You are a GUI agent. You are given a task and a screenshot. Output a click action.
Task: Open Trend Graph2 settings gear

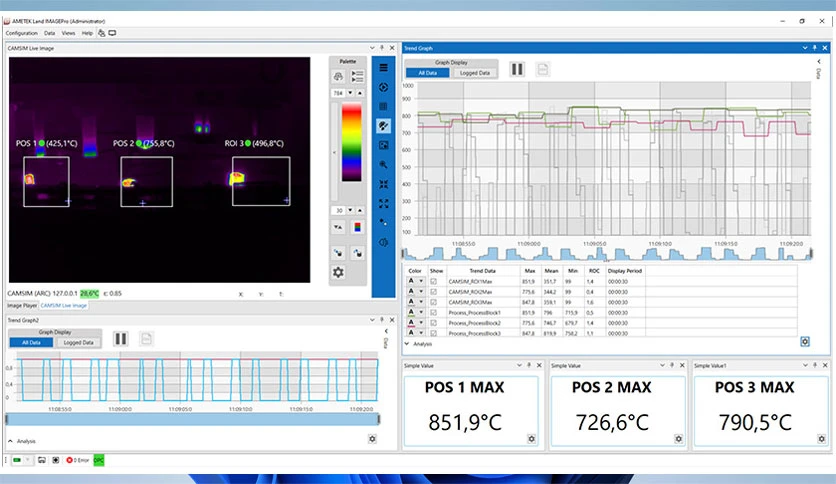(x=372, y=439)
